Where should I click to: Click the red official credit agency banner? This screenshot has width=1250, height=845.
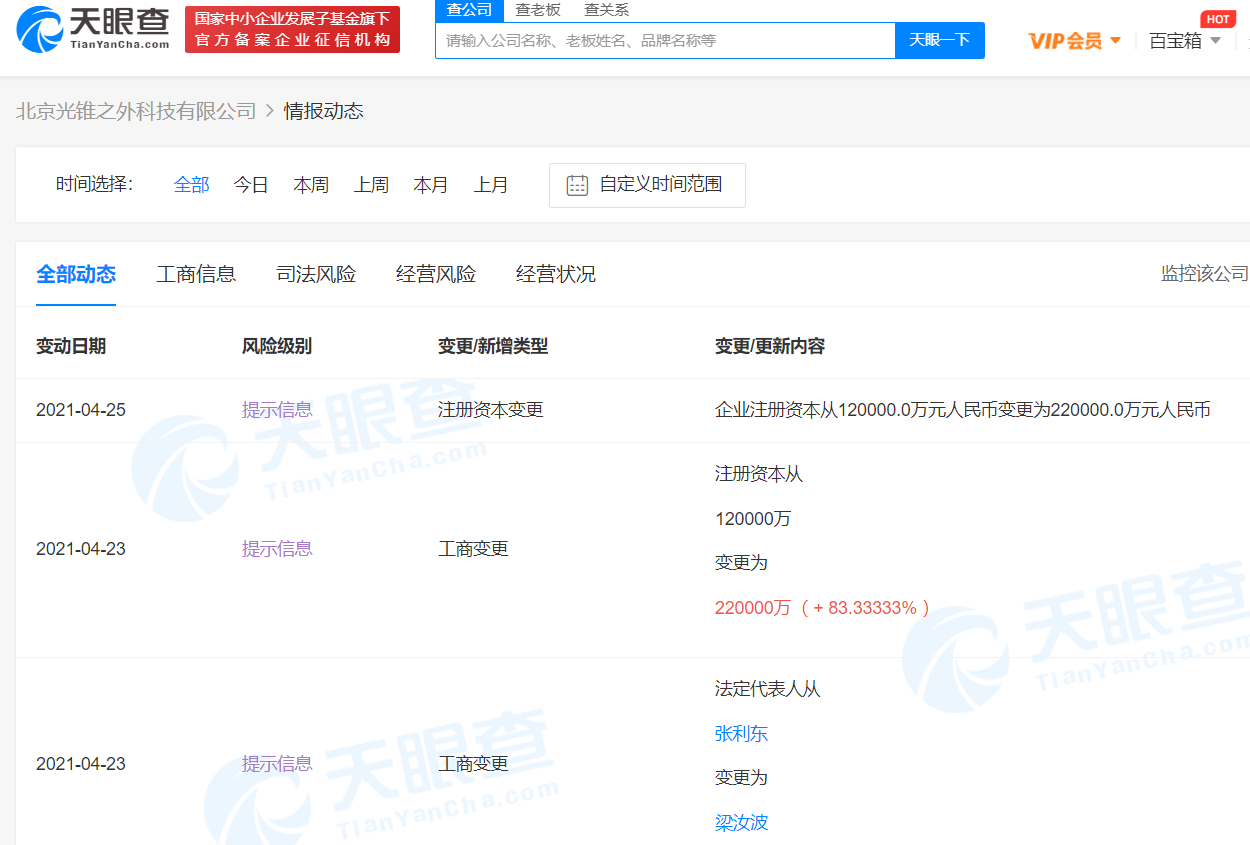pos(292,29)
